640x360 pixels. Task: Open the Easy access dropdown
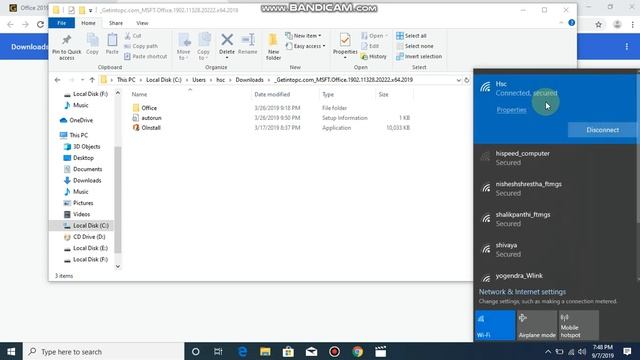305,46
